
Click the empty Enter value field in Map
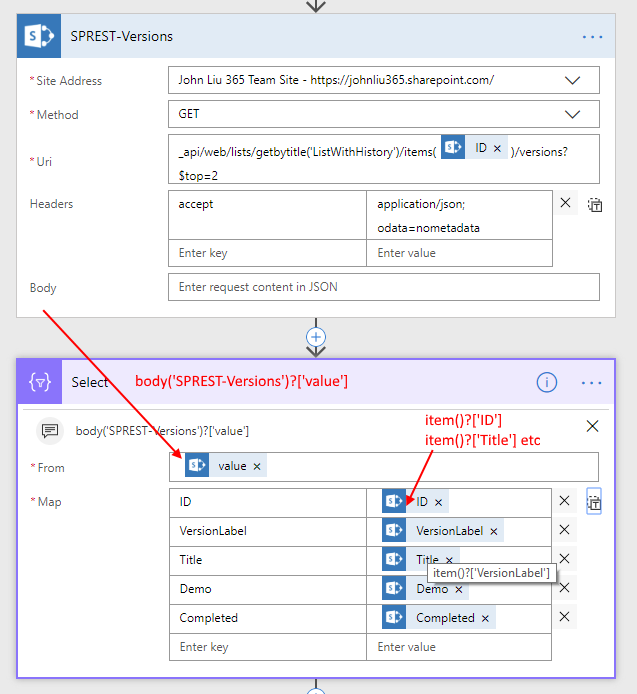(459, 647)
